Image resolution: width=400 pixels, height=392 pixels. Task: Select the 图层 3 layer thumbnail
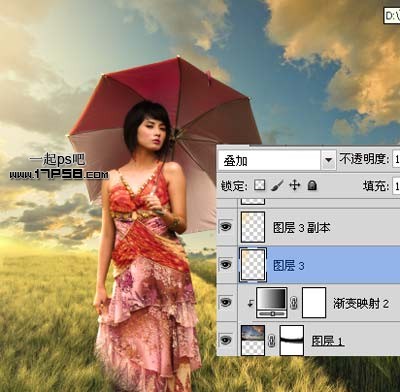point(253,265)
